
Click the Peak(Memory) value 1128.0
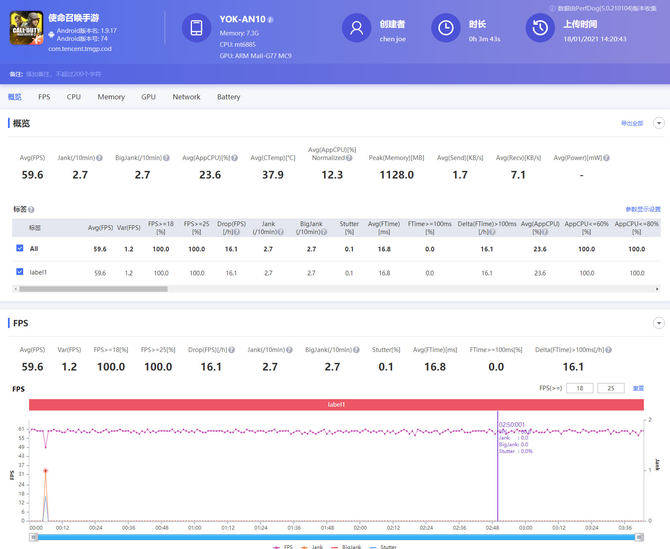click(397, 175)
